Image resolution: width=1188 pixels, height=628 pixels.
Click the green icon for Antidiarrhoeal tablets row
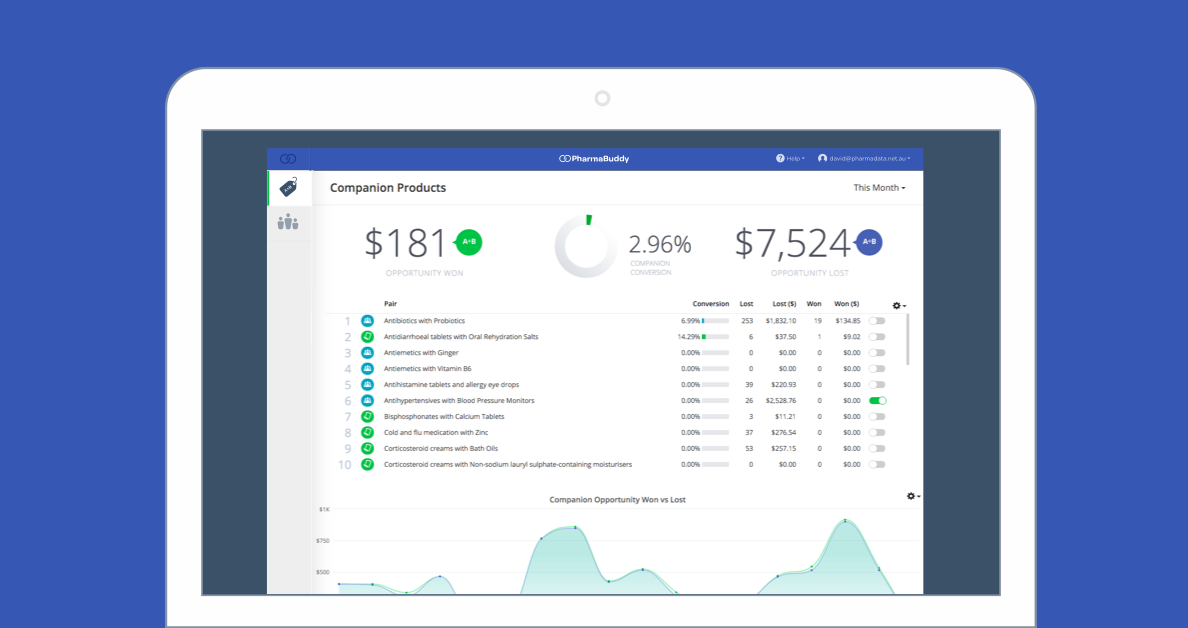pyautogui.click(x=367, y=337)
